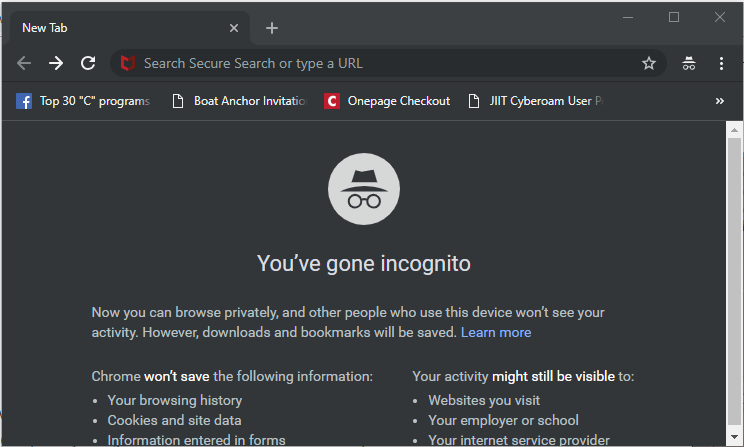This screenshot has width=744, height=447.
Task: Click the large incognito hat logo
Action: pyautogui.click(x=364, y=189)
